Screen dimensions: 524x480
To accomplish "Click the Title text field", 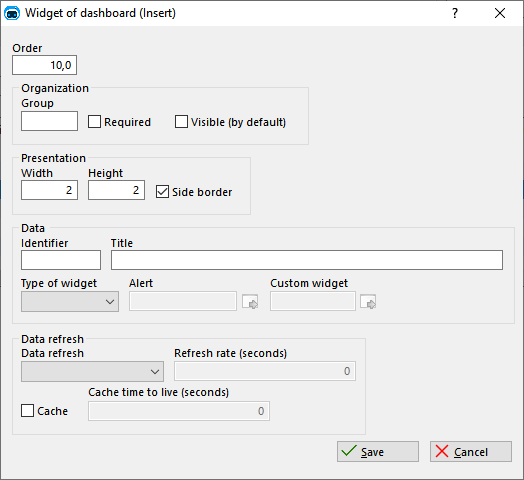I will click(x=307, y=260).
